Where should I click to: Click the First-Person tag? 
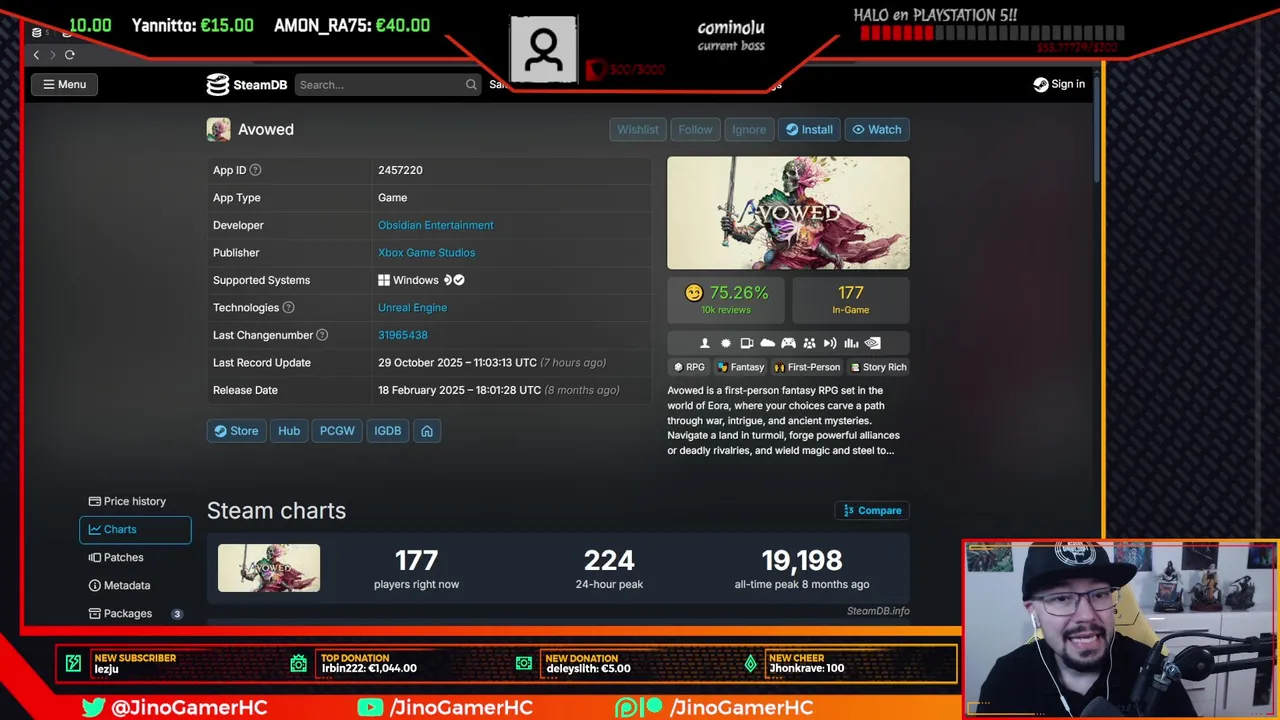(x=807, y=367)
